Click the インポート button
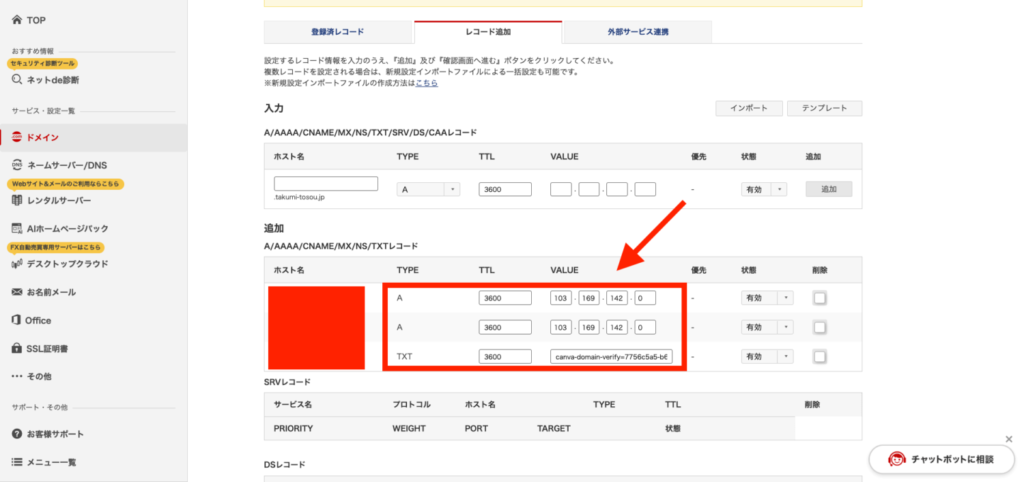The width and height of the screenshot is (1024, 482). 748,108
